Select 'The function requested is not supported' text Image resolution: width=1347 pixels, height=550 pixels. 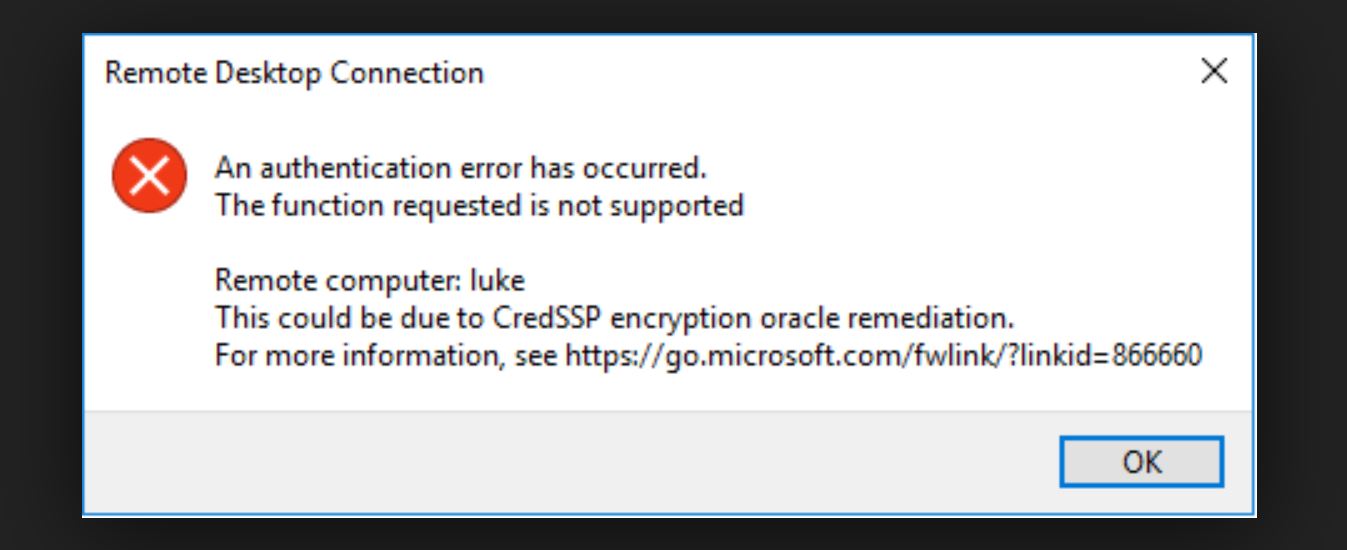(479, 206)
